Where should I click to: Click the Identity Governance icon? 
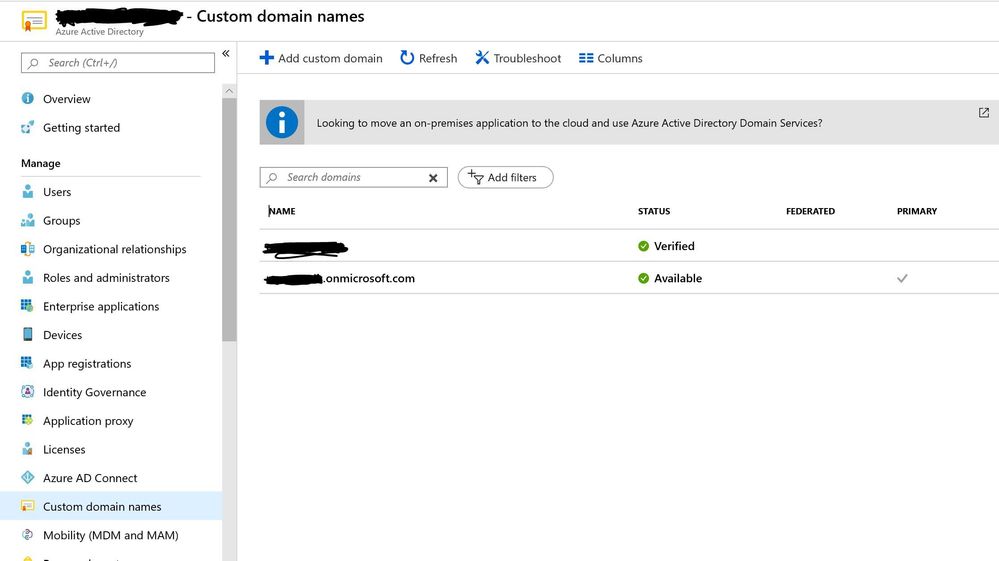coord(27,392)
